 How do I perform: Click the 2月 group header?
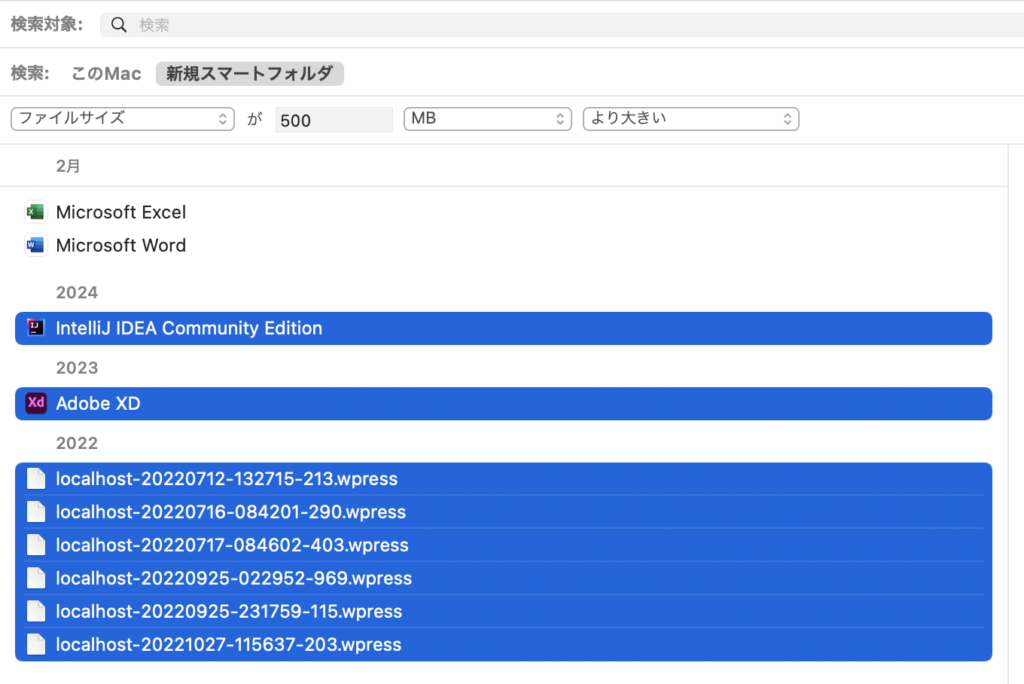coord(68,166)
